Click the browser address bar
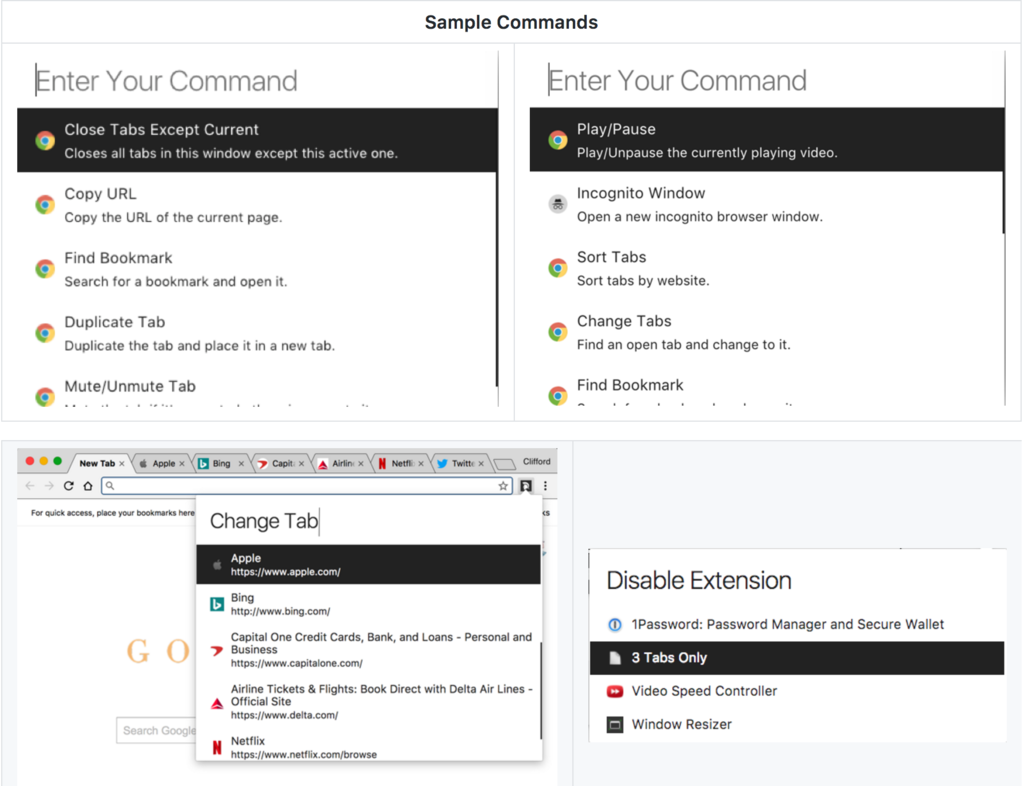Screen dimensions: 1024x786 (306, 486)
